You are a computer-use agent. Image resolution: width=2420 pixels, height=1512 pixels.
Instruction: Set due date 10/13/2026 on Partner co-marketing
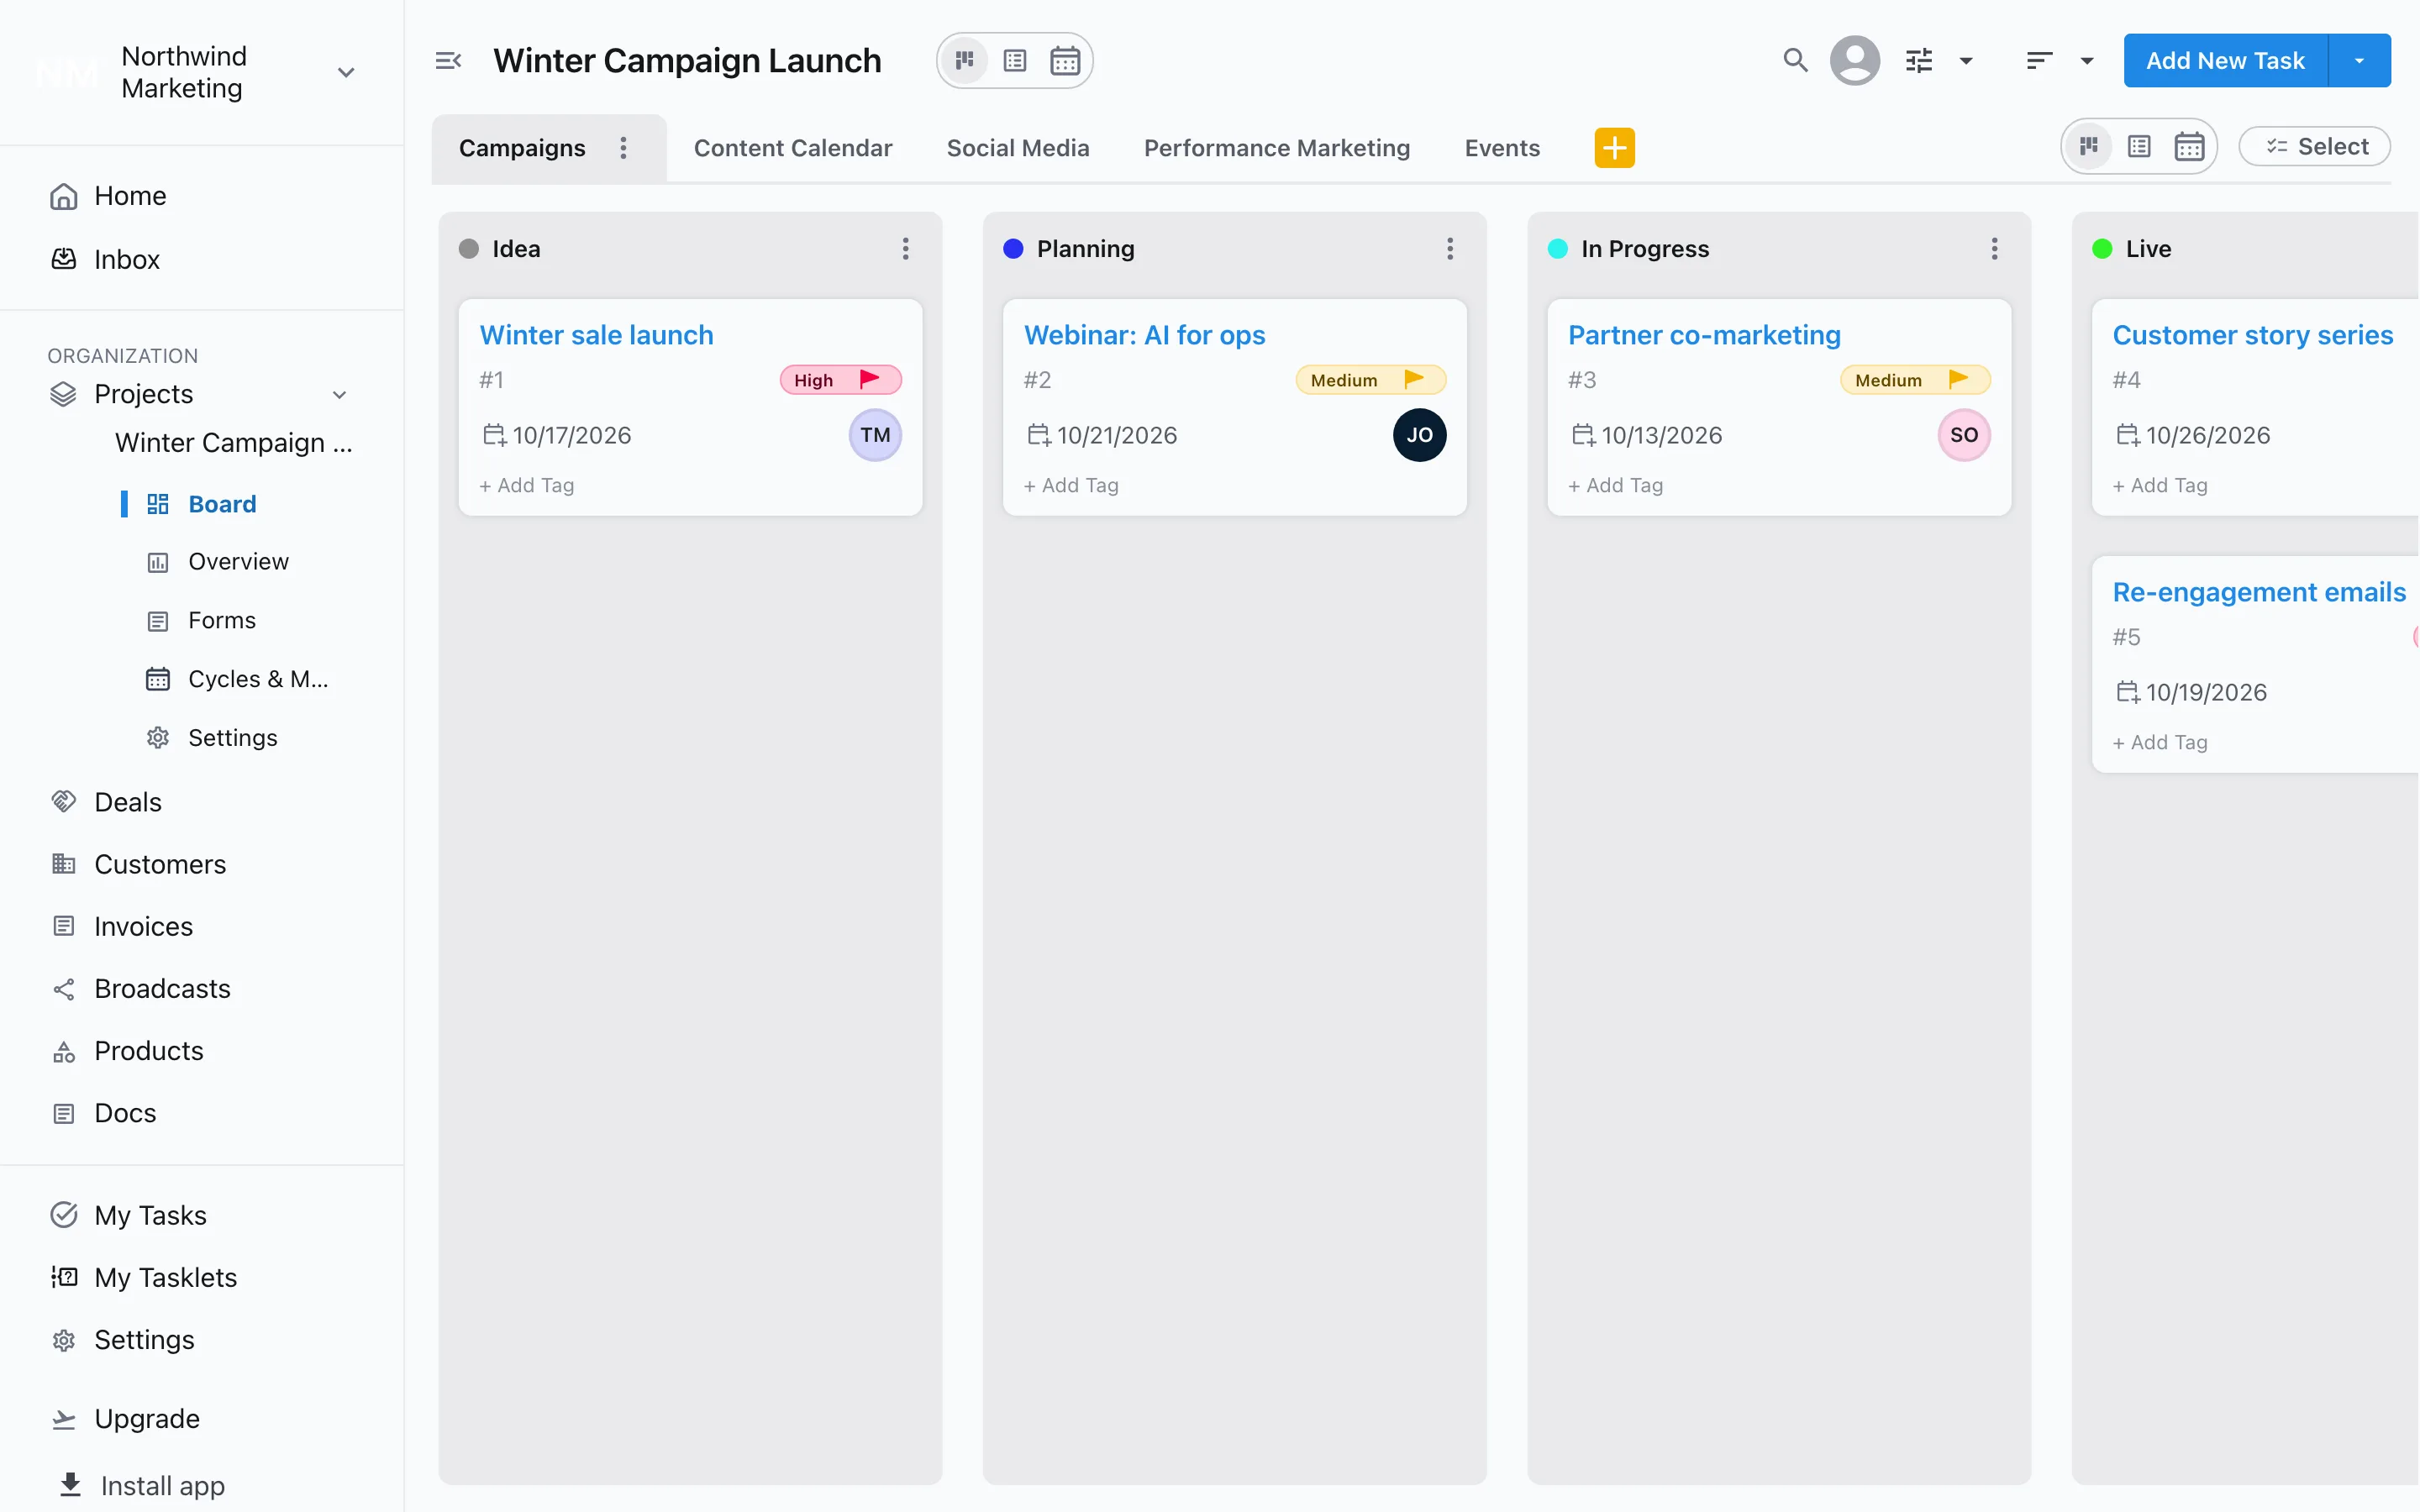click(1646, 435)
